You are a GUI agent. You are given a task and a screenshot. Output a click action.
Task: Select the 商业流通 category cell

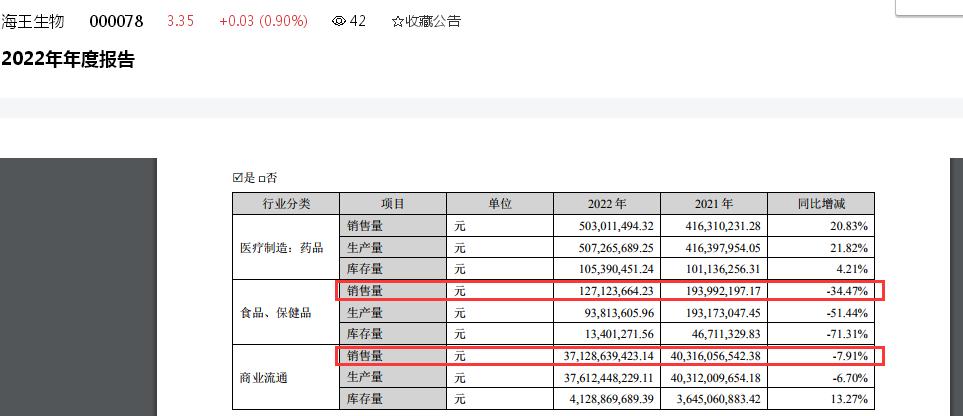(286, 378)
